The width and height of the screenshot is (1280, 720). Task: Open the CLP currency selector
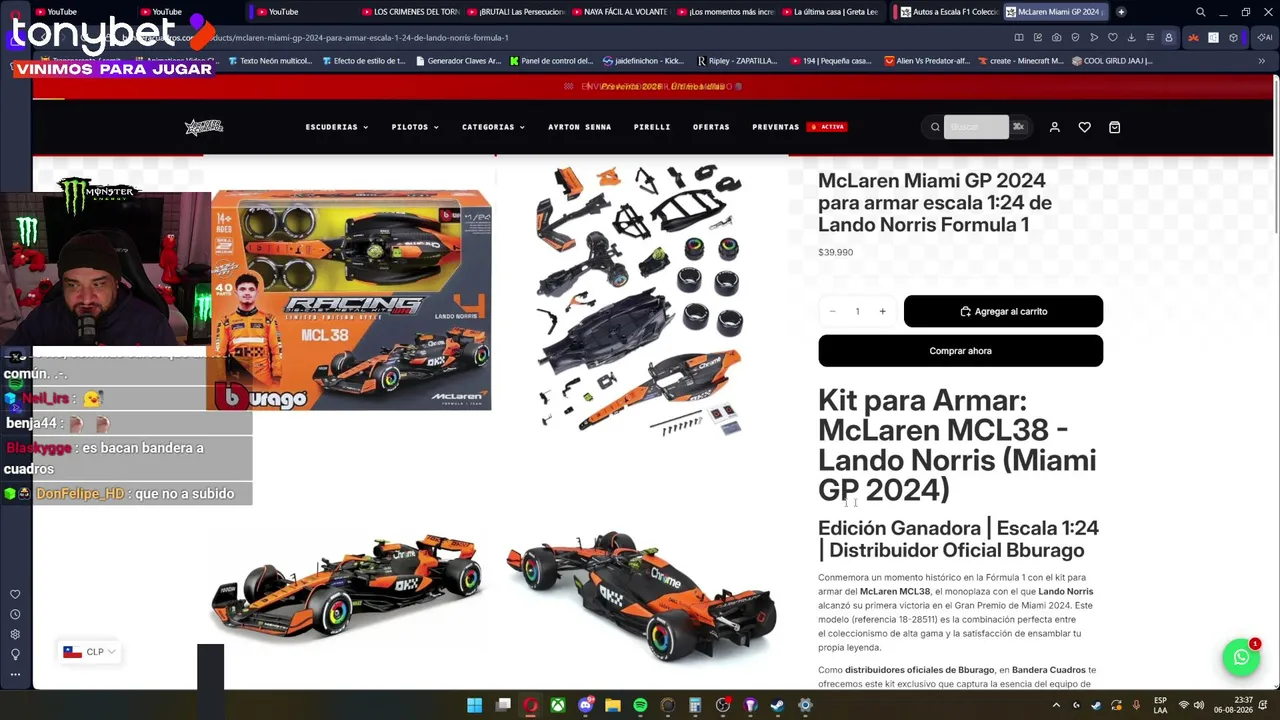point(90,652)
